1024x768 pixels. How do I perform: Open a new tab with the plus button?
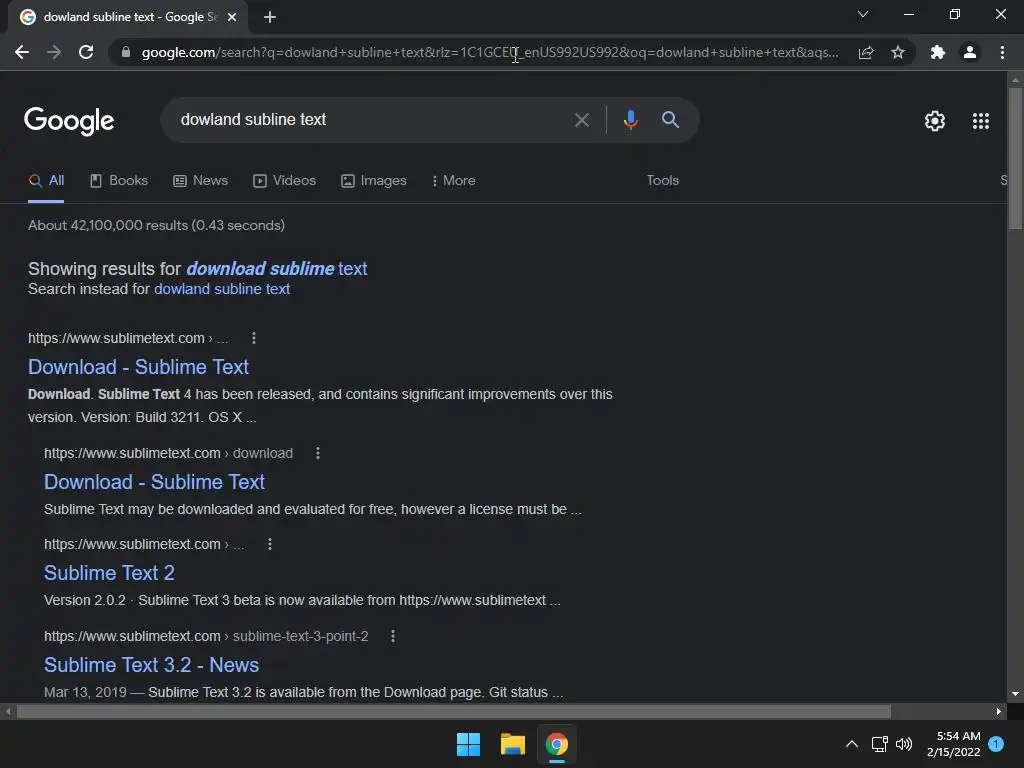click(270, 17)
